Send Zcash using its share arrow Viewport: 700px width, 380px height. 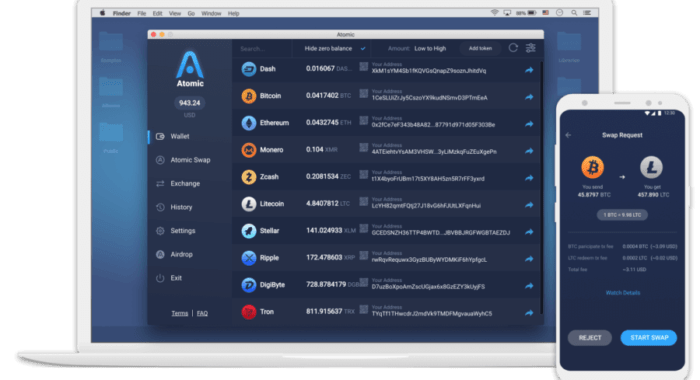[x=529, y=178]
